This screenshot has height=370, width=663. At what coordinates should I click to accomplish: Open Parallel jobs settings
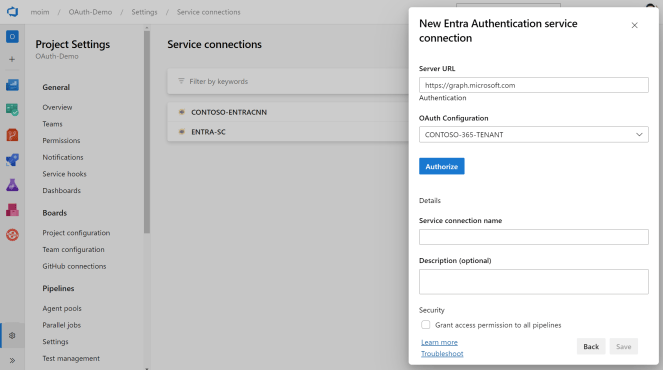[62, 325]
